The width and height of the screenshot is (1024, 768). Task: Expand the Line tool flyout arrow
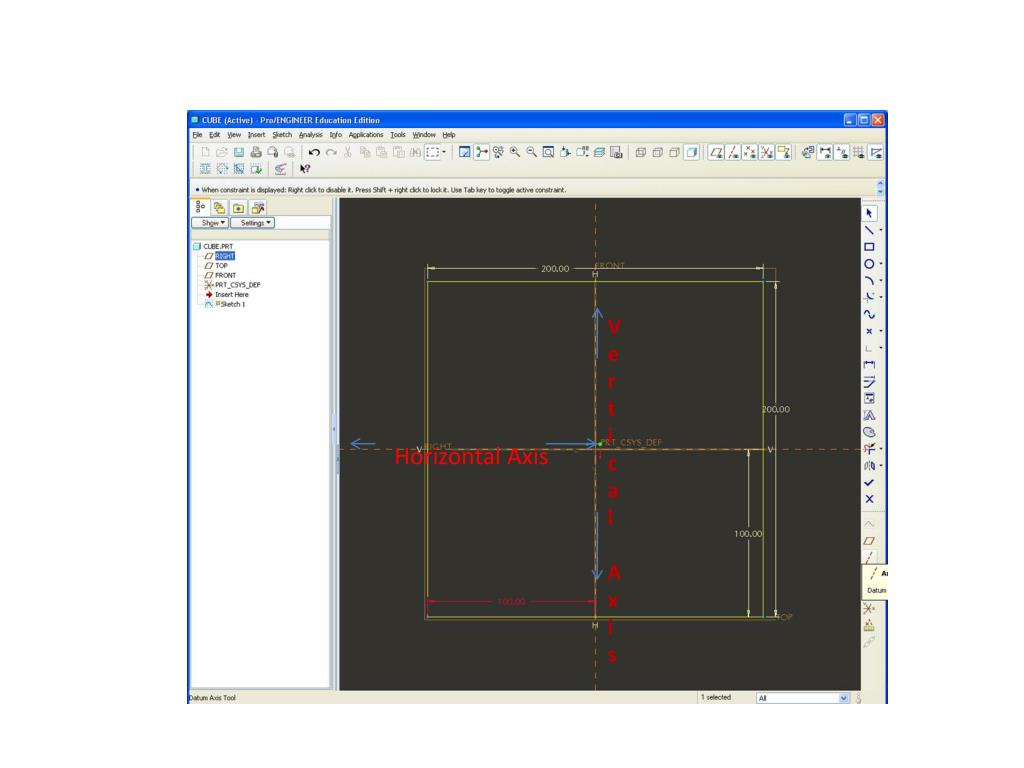(881, 231)
